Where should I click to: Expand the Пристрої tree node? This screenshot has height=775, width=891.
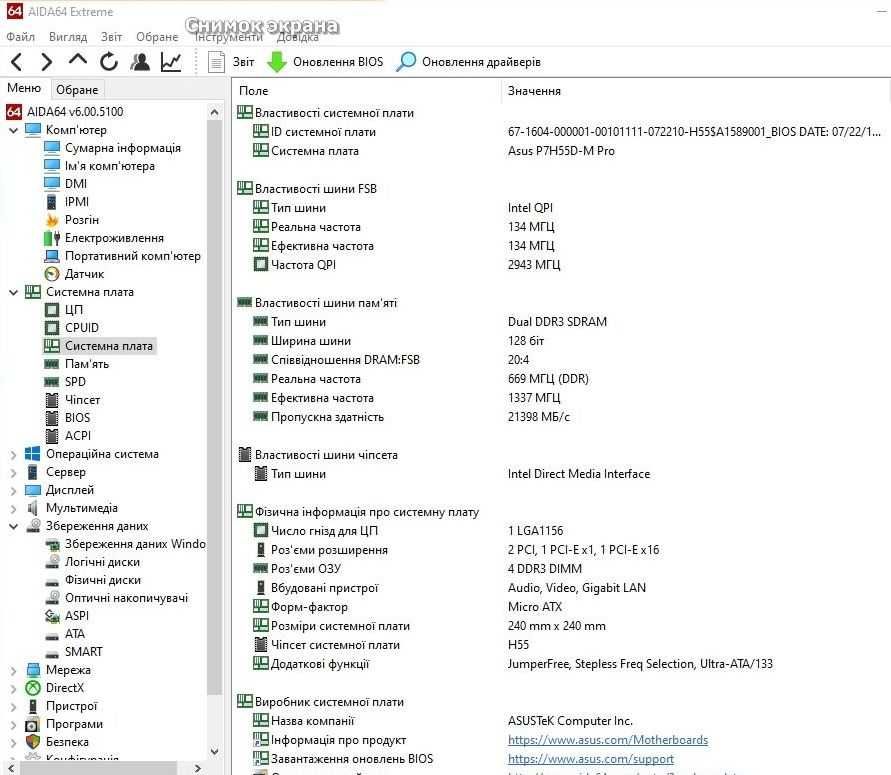tap(14, 706)
